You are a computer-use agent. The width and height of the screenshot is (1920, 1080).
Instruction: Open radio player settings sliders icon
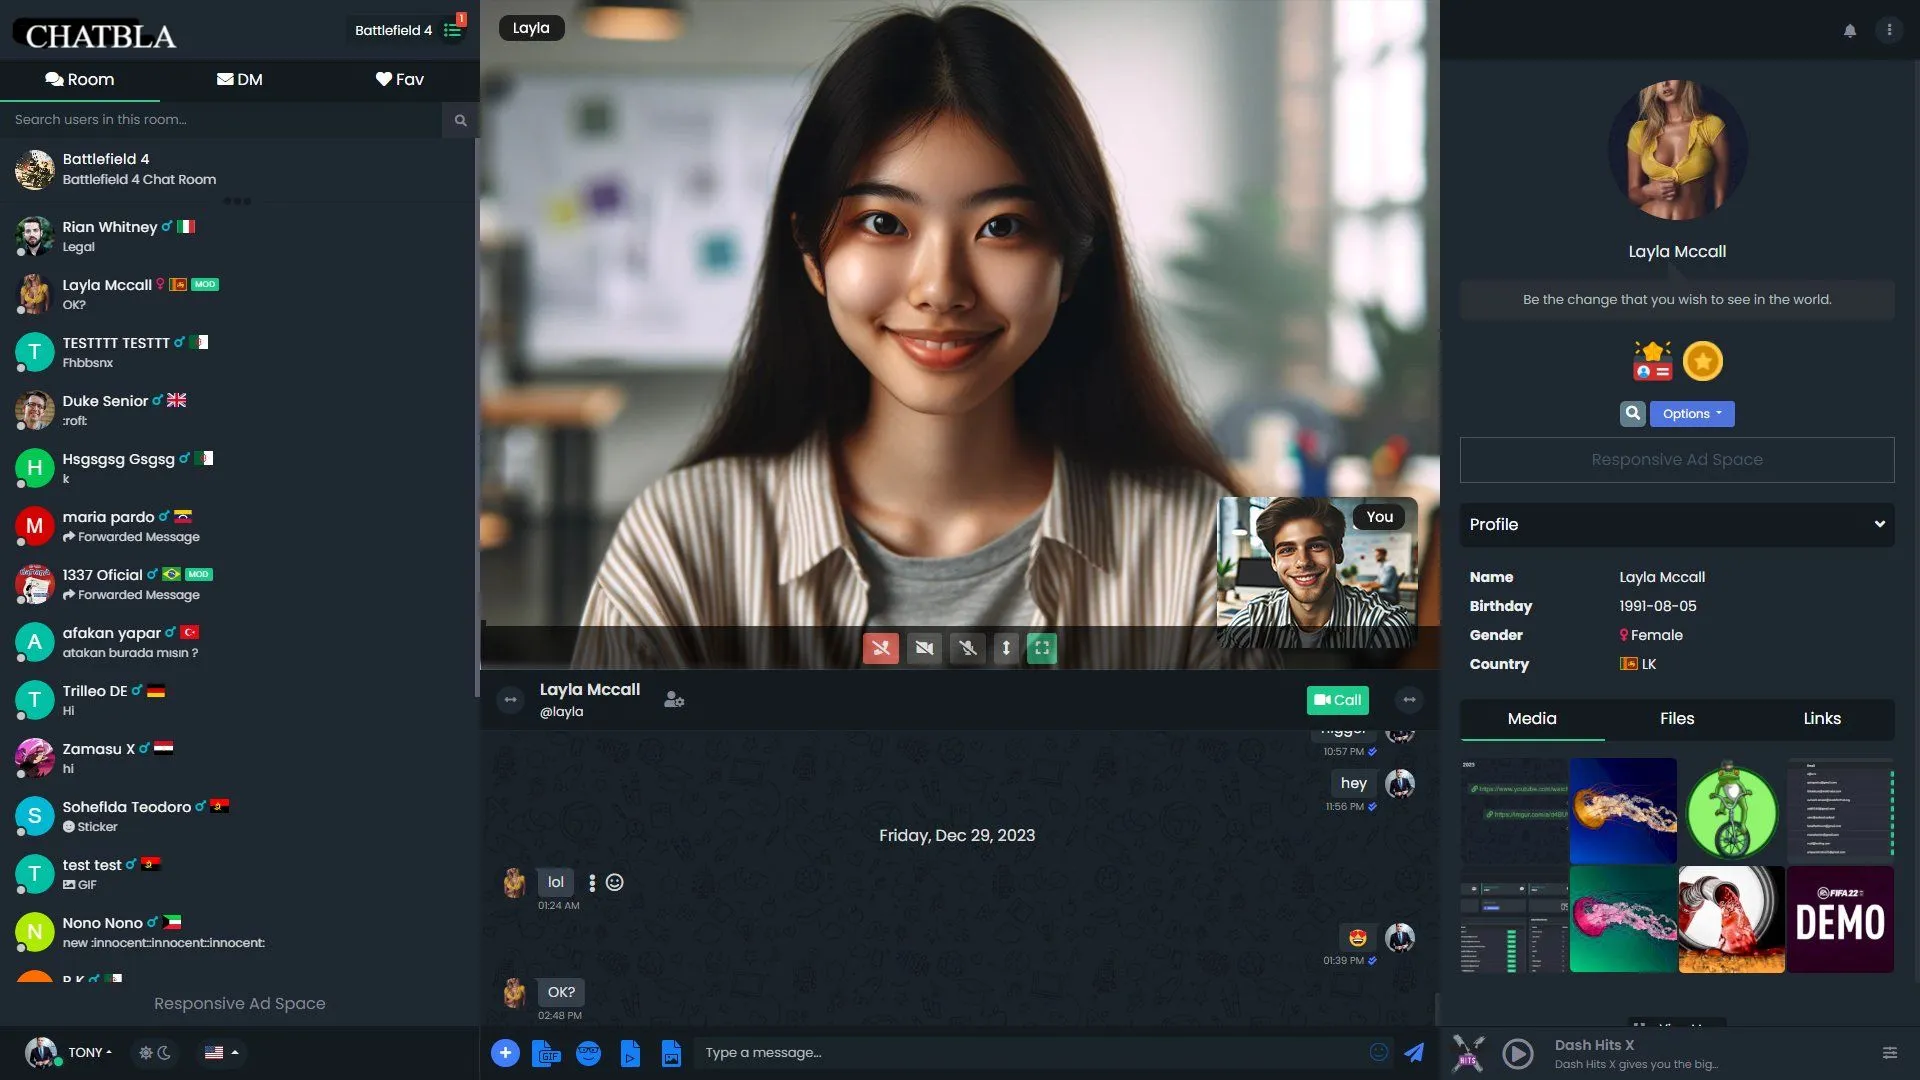(1889, 1053)
